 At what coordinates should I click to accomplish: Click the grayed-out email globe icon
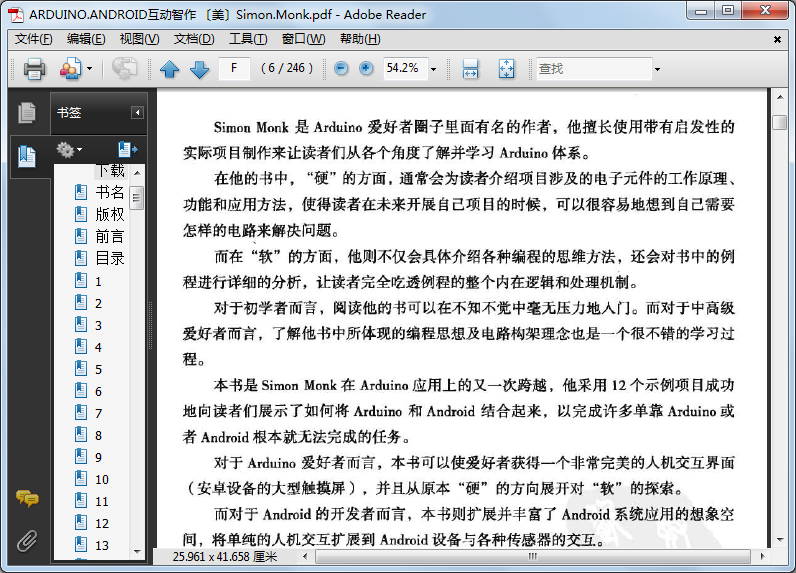pos(124,69)
